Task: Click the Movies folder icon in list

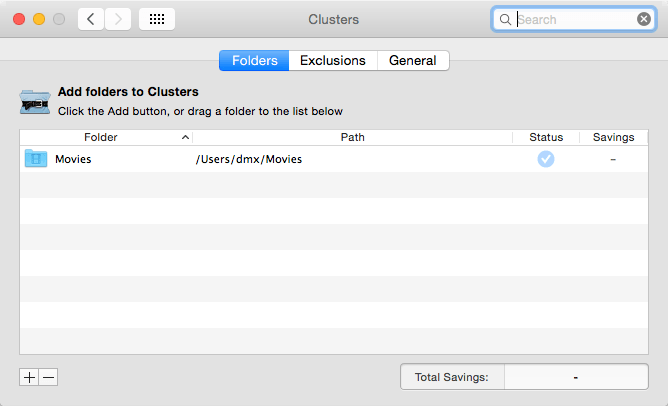Action: (36, 159)
